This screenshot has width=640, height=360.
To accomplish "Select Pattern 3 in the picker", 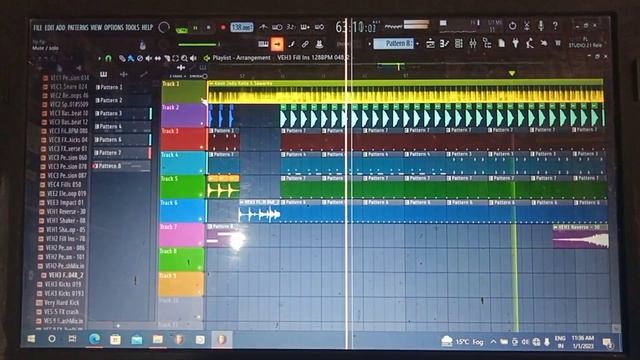I will [x=121, y=113].
